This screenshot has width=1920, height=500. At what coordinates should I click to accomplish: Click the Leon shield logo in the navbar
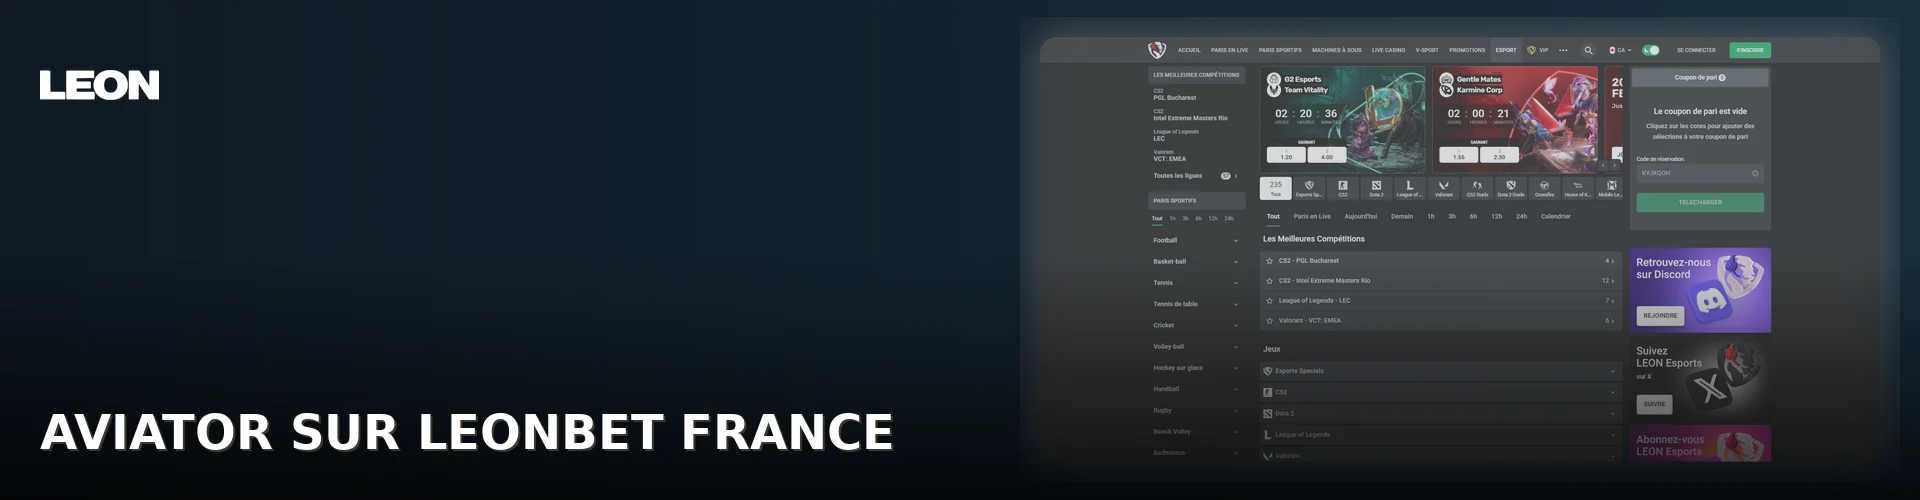tap(1157, 50)
